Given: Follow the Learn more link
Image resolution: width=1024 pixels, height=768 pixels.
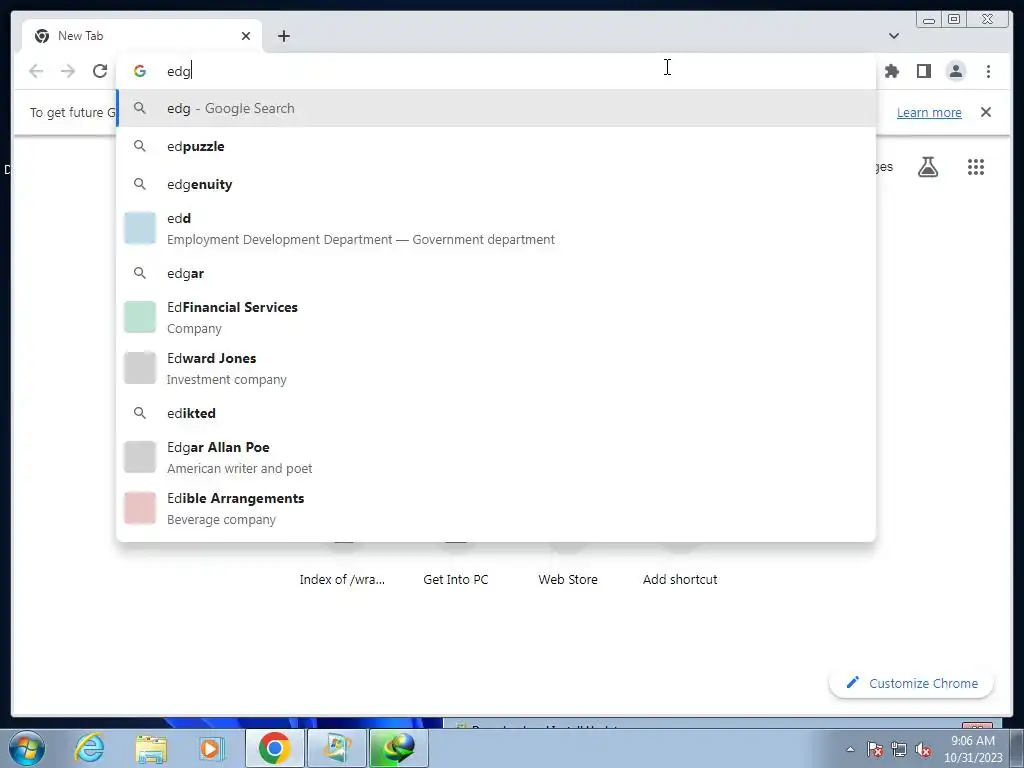Looking at the screenshot, I should click(x=929, y=112).
